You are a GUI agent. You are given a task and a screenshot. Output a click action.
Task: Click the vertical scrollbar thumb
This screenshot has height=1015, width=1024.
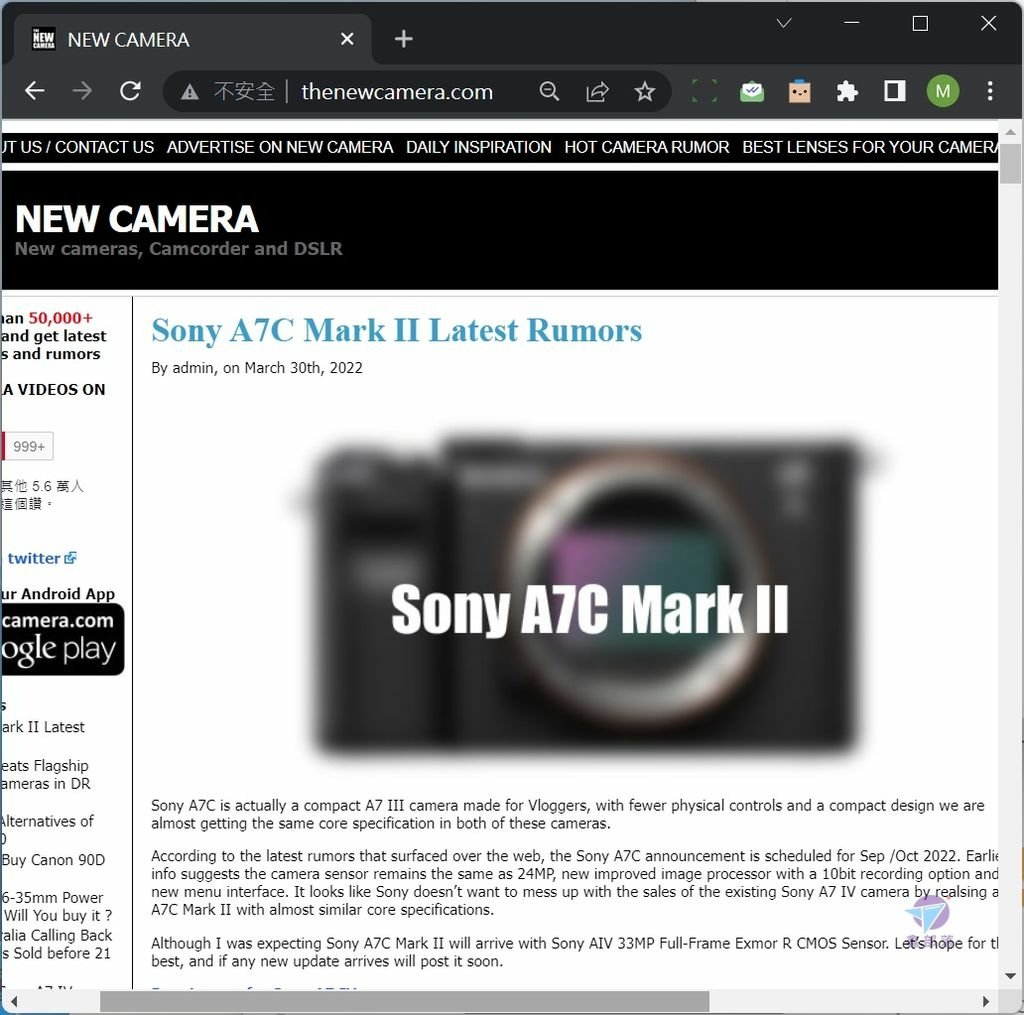coord(1010,164)
